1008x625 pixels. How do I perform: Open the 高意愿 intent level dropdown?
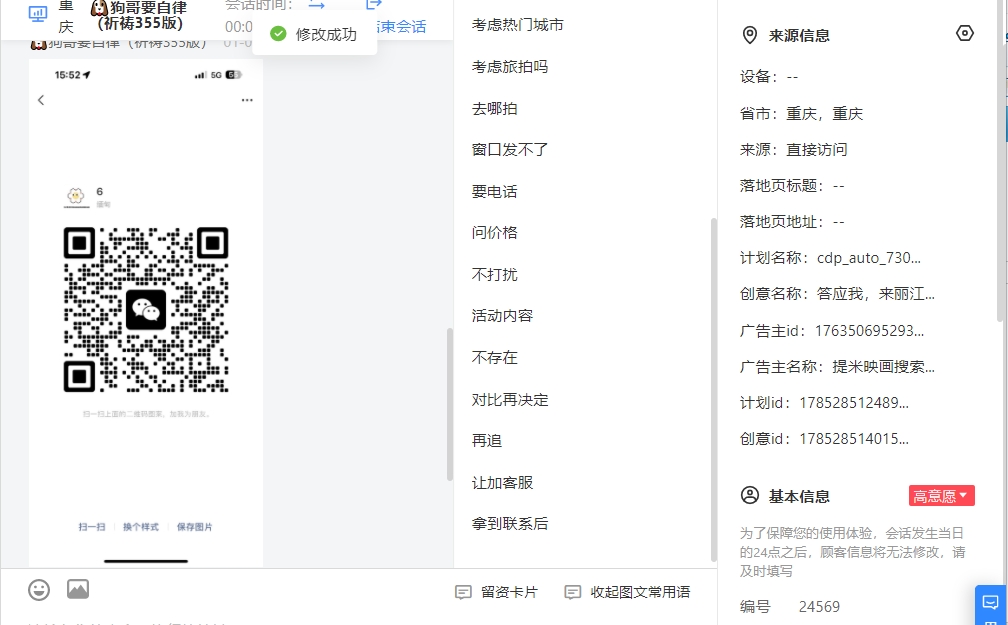tap(941, 496)
